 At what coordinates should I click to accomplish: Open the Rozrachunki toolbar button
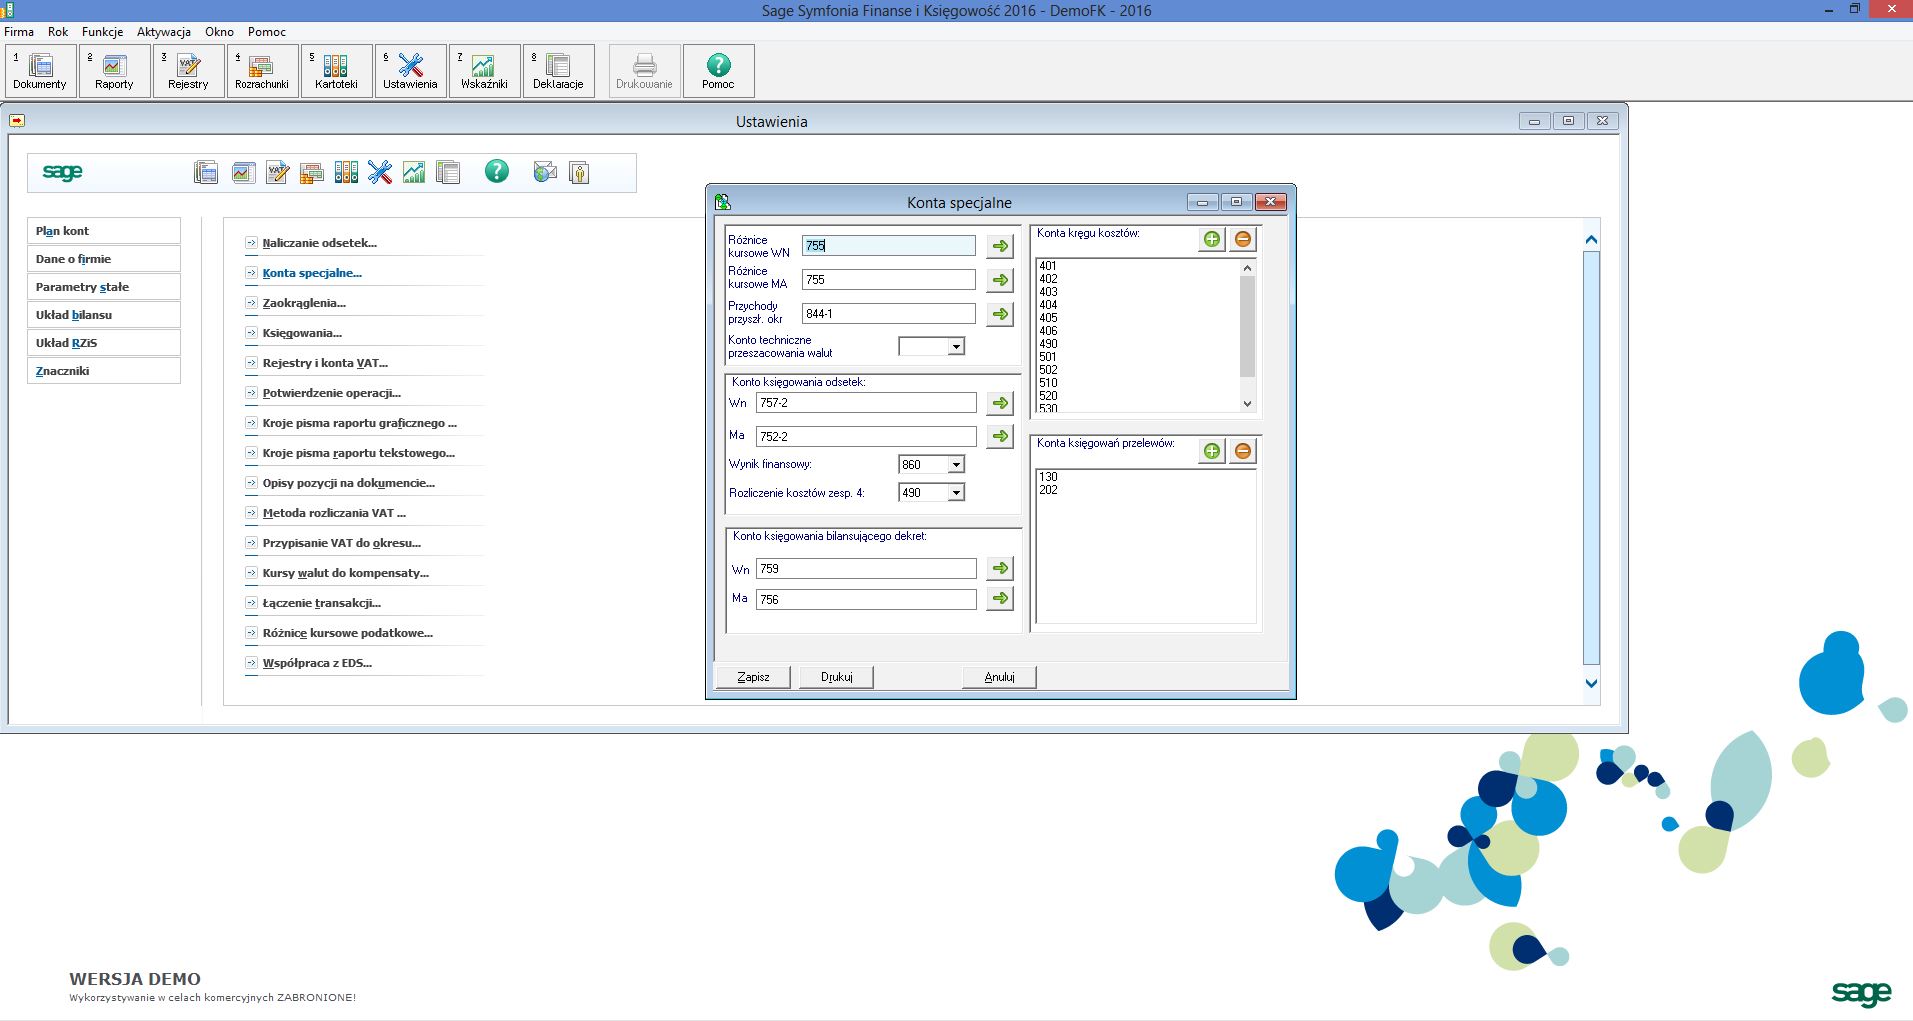click(x=262, y=71)
